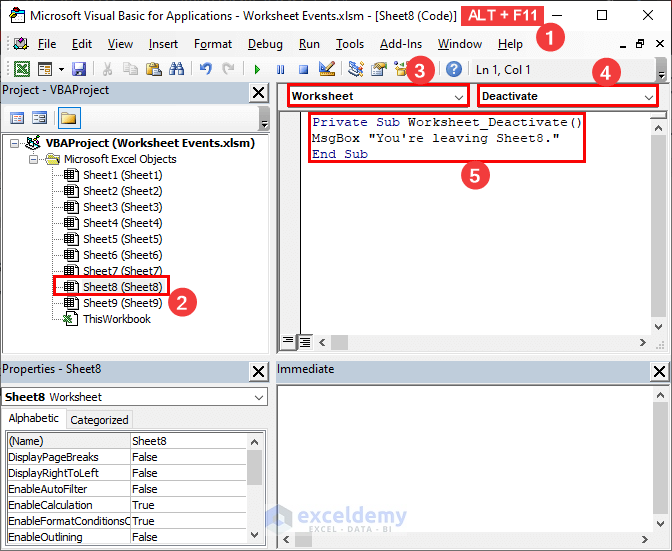Open the File menu
Viewport: 672px width, 551px height.
[x=47, y=44]
